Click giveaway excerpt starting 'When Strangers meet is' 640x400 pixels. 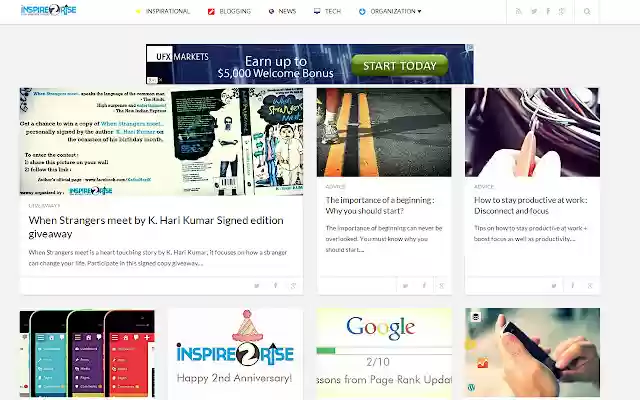[158, 258]
